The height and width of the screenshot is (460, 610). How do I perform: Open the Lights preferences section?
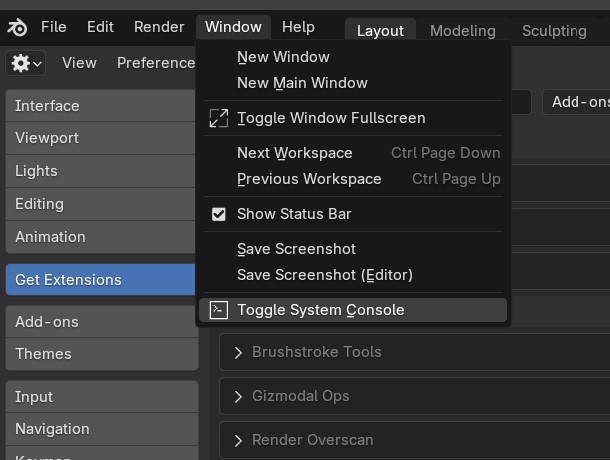click(100, 171)
